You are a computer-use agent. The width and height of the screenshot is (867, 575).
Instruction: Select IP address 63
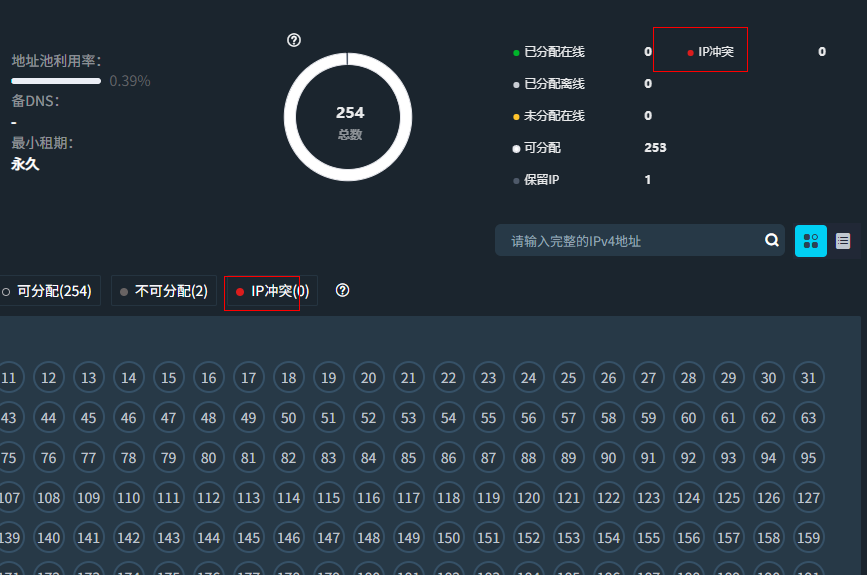pyautogui.click(x=808, y=418)
